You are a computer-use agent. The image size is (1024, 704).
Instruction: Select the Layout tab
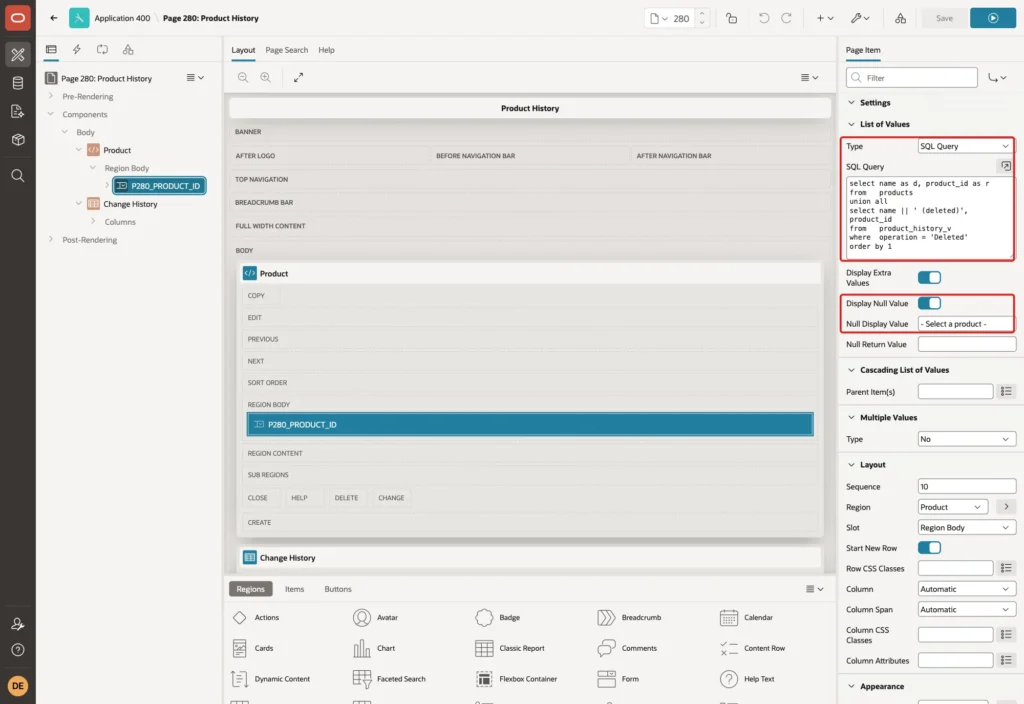(243, 50)
